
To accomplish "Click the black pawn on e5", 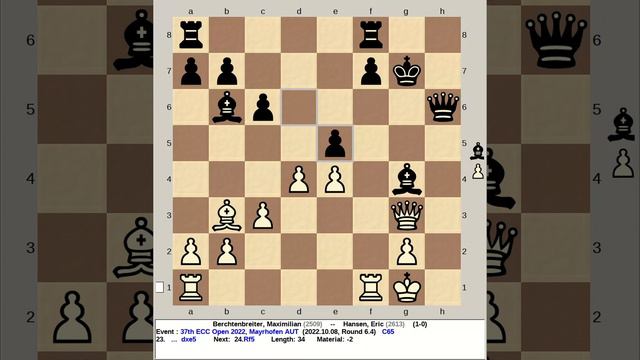I will click(335, 143).
